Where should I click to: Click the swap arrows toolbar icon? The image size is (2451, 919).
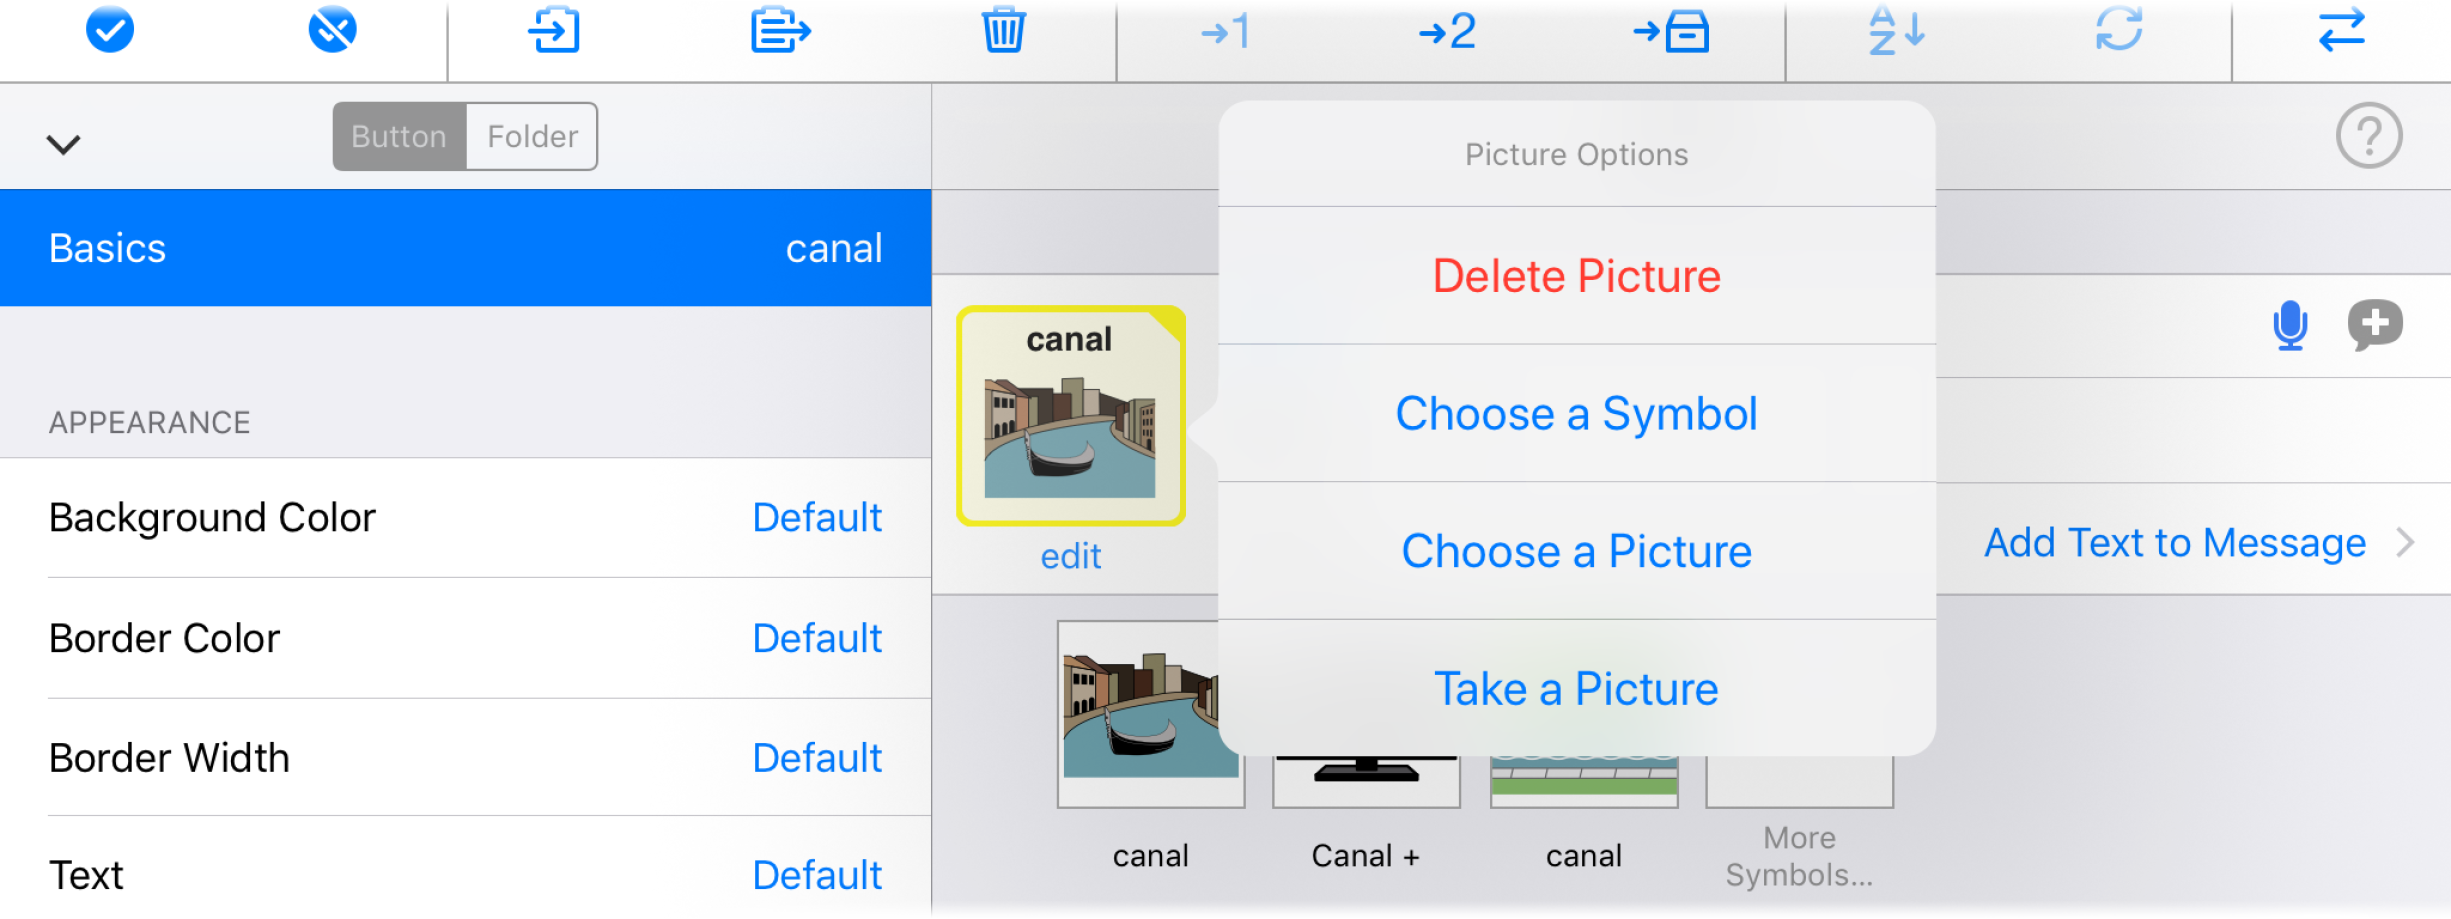(2340, 31)
